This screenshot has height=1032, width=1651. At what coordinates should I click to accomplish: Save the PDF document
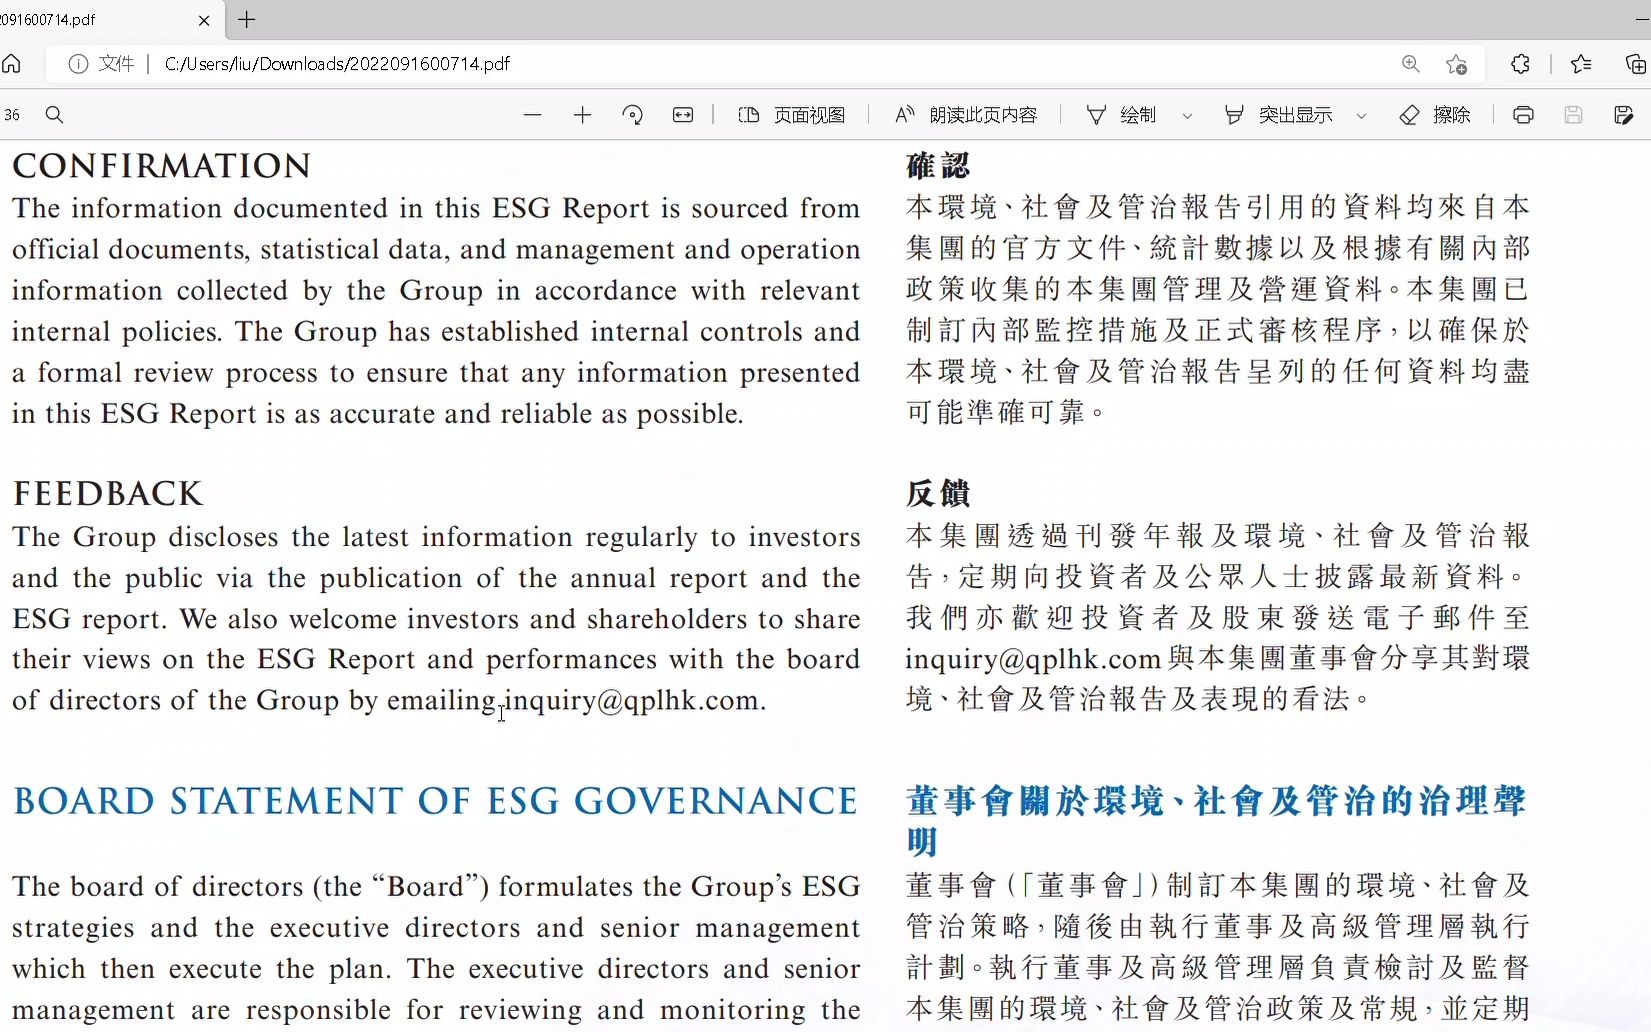coord(1573,115)
